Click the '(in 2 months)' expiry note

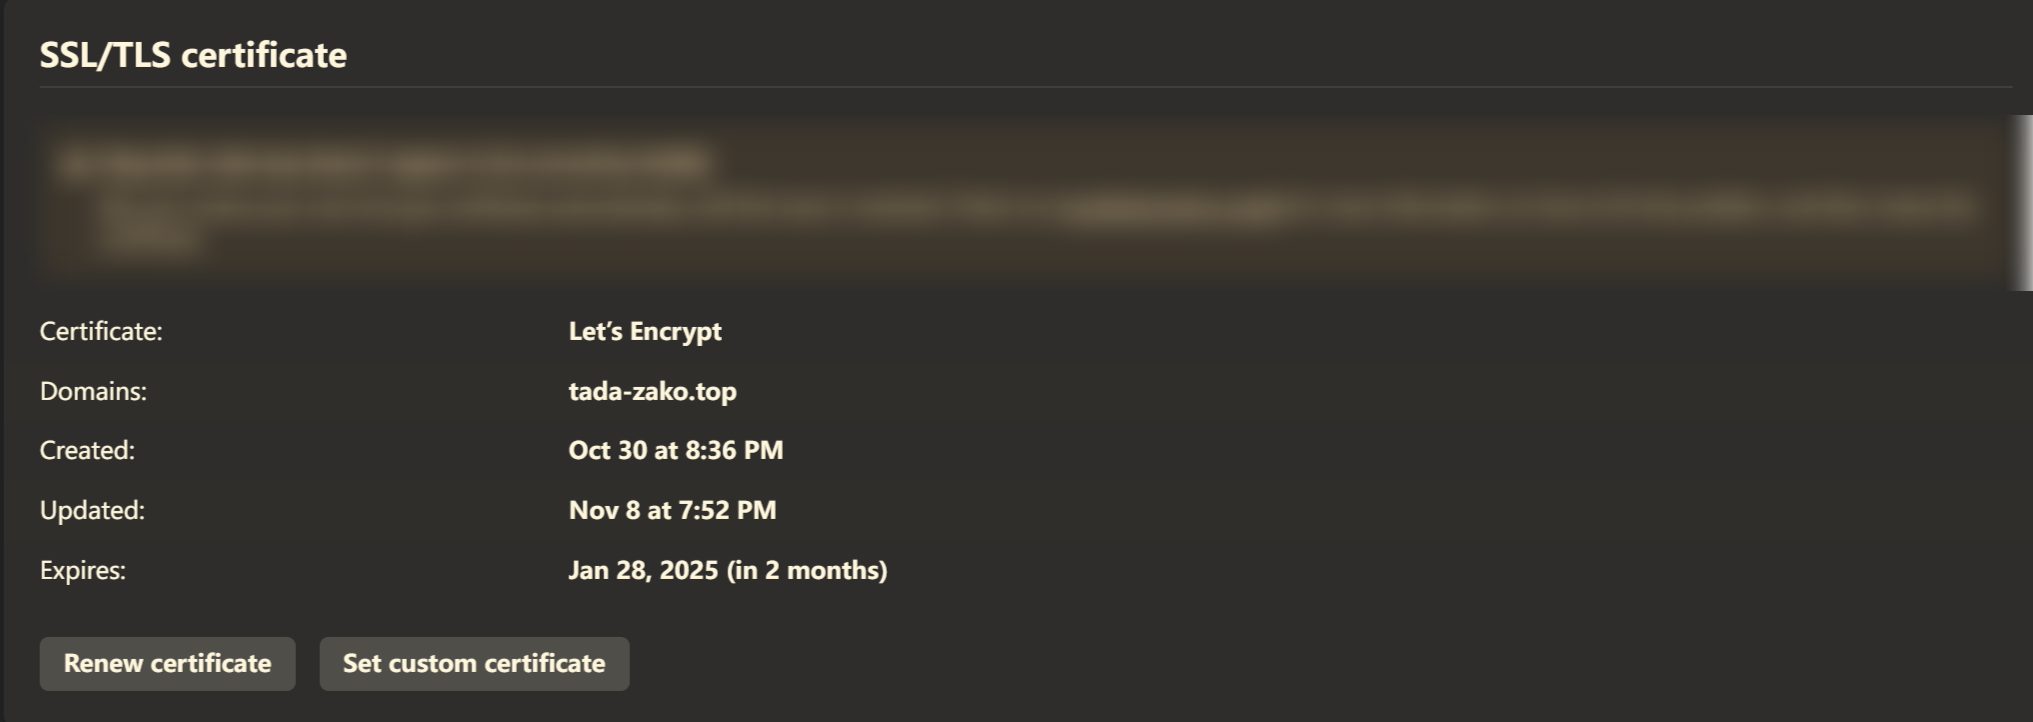[x=807, y=570]
